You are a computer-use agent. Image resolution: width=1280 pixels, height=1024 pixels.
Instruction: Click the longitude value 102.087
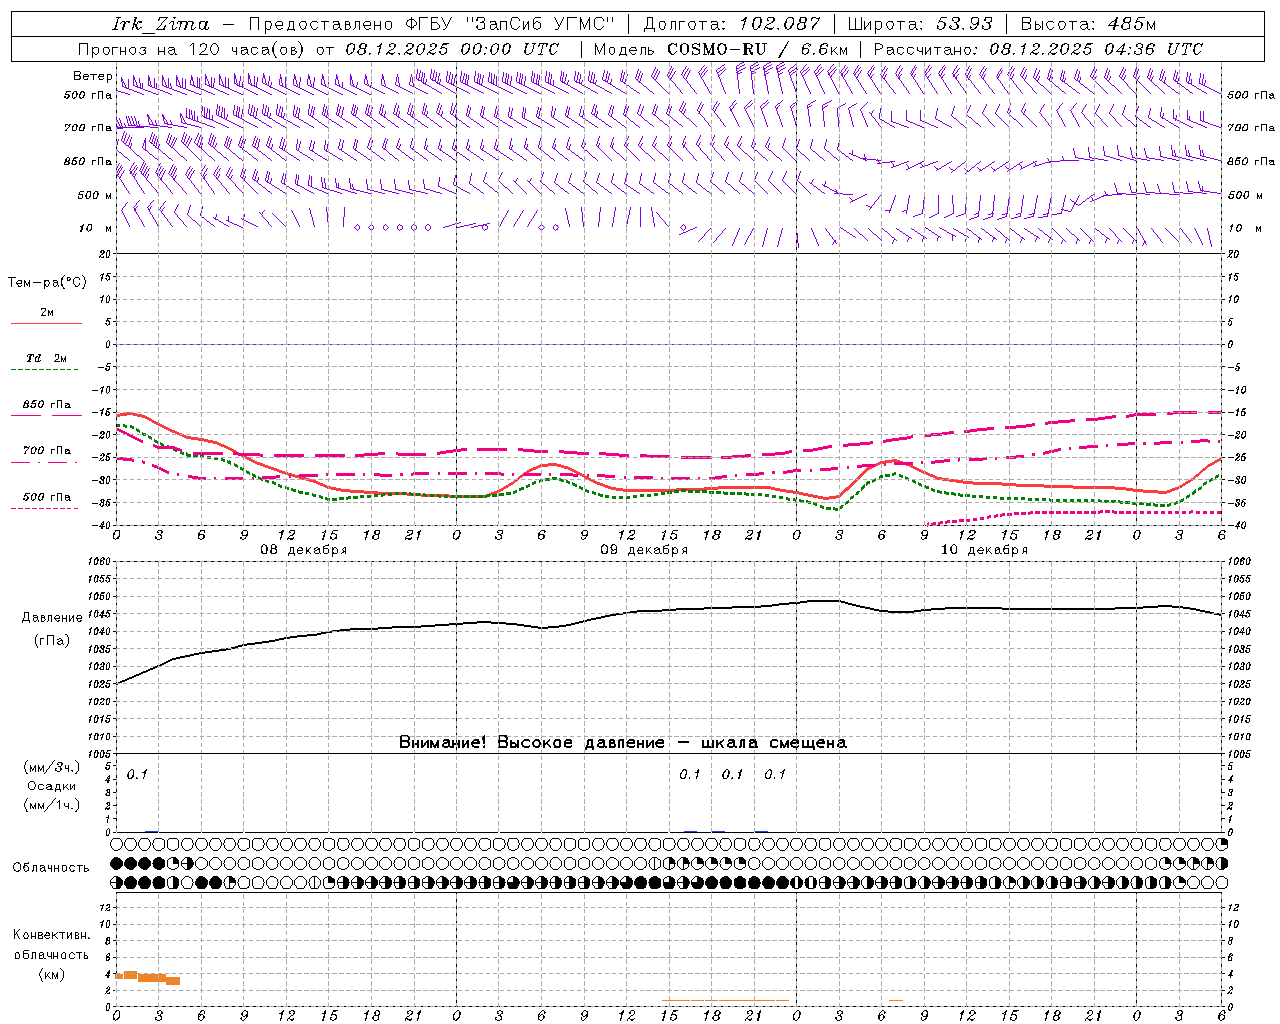(x=780, y=24)
